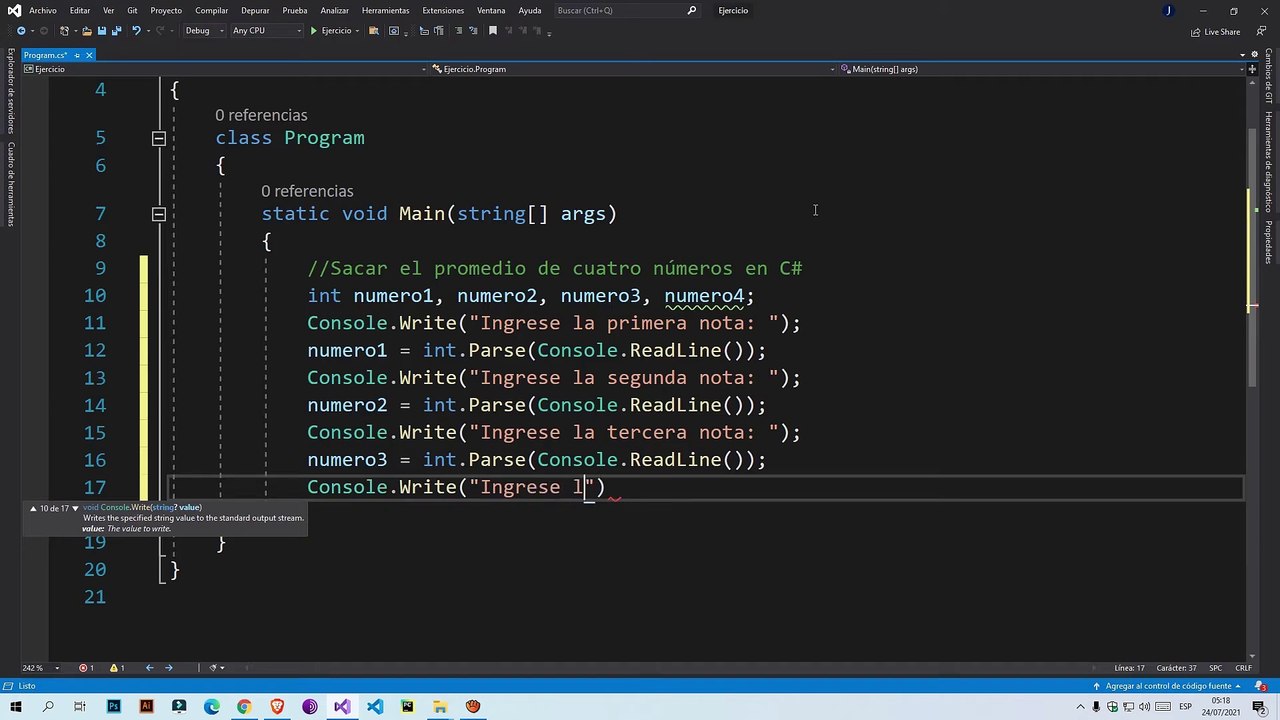Open the Git menu
The width and height of the screenshot is (1280, 720).
(132, 10)
